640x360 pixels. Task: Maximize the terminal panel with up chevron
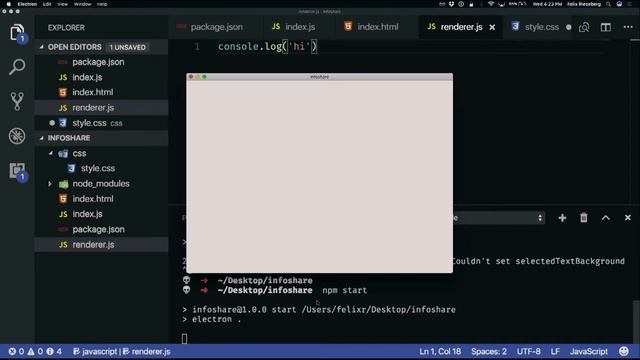tap(606, 218)
